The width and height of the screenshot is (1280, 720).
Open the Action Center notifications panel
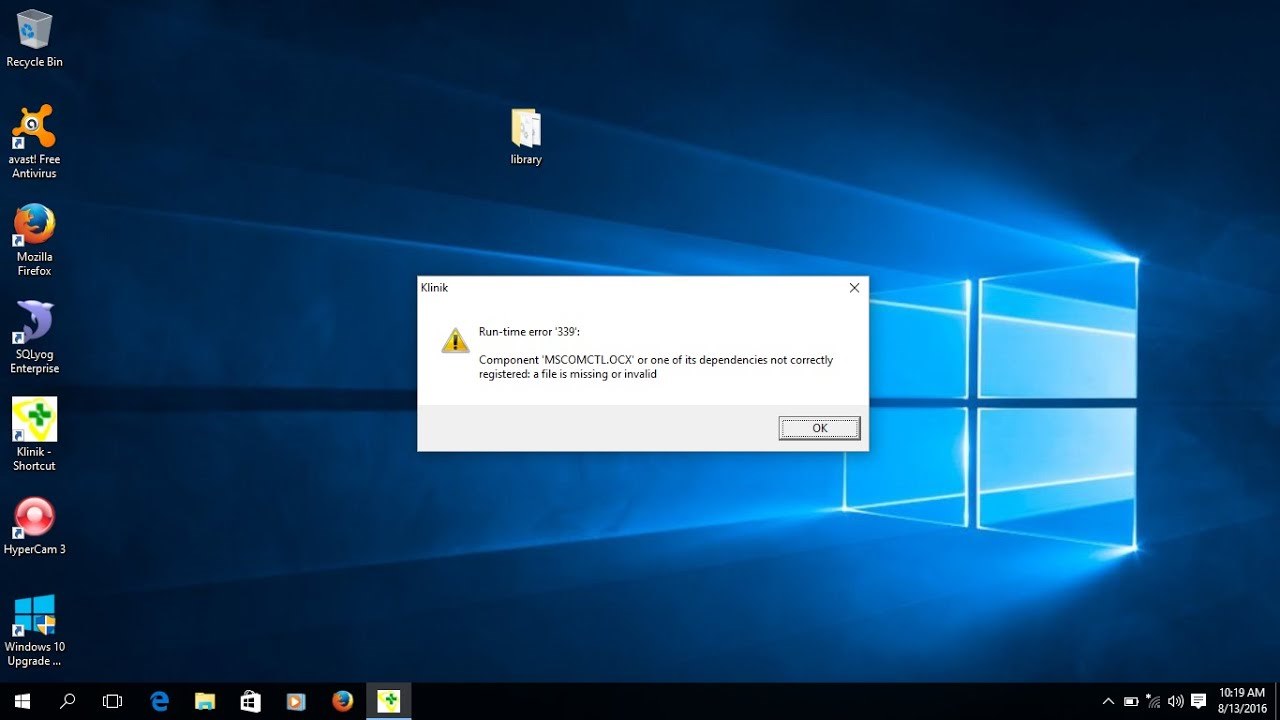pyautogui.click(x=1196, y=701)
